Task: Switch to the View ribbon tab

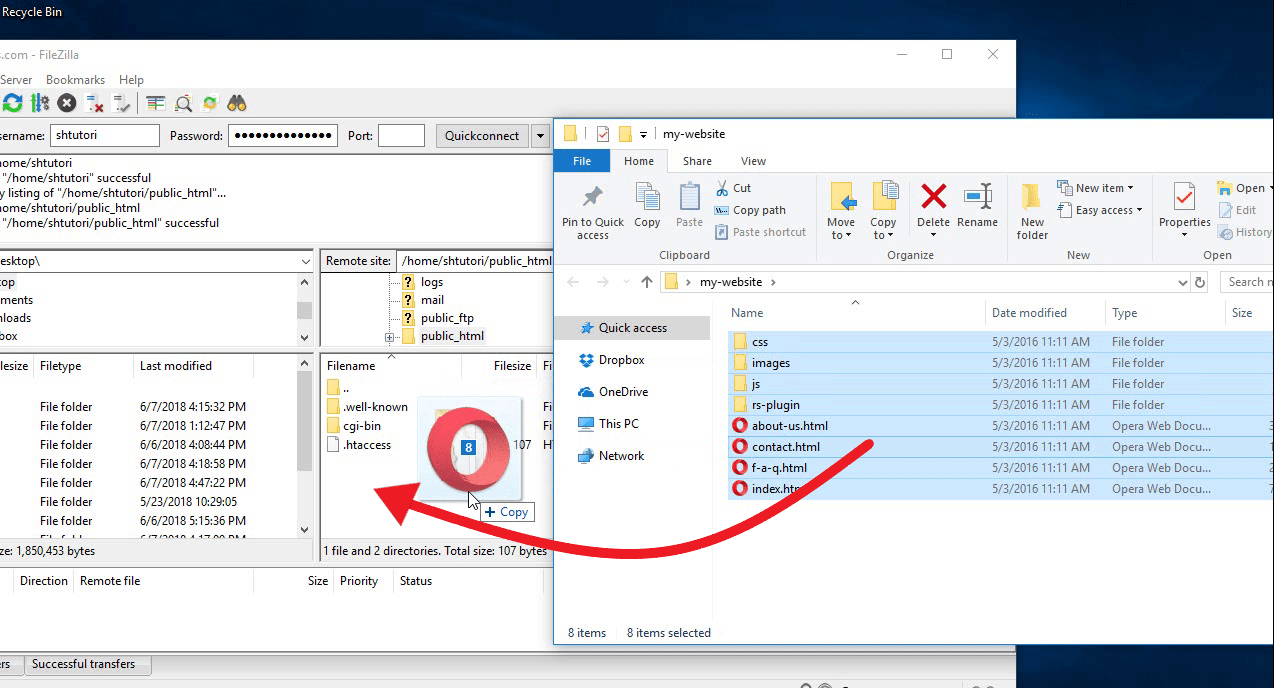Action: [753, 160]
